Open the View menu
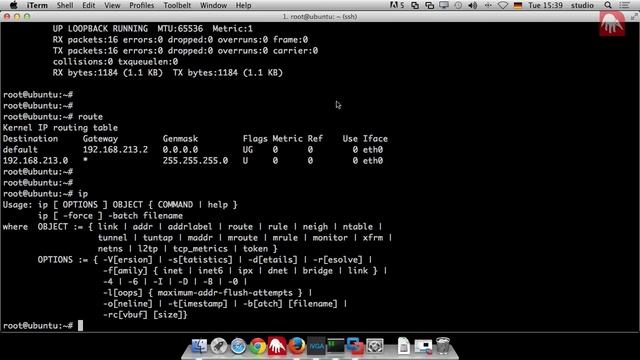 click(x=112, y=5)
